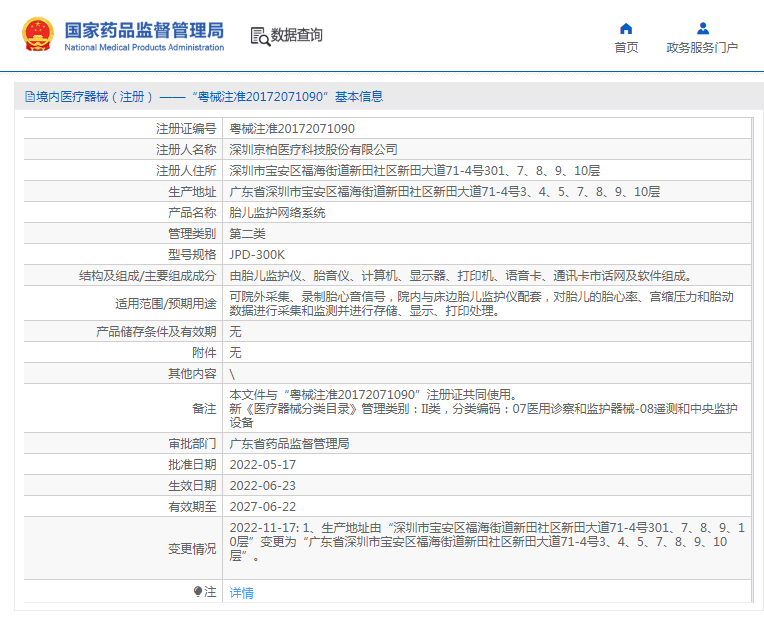Click the 备注 row label

204,408
